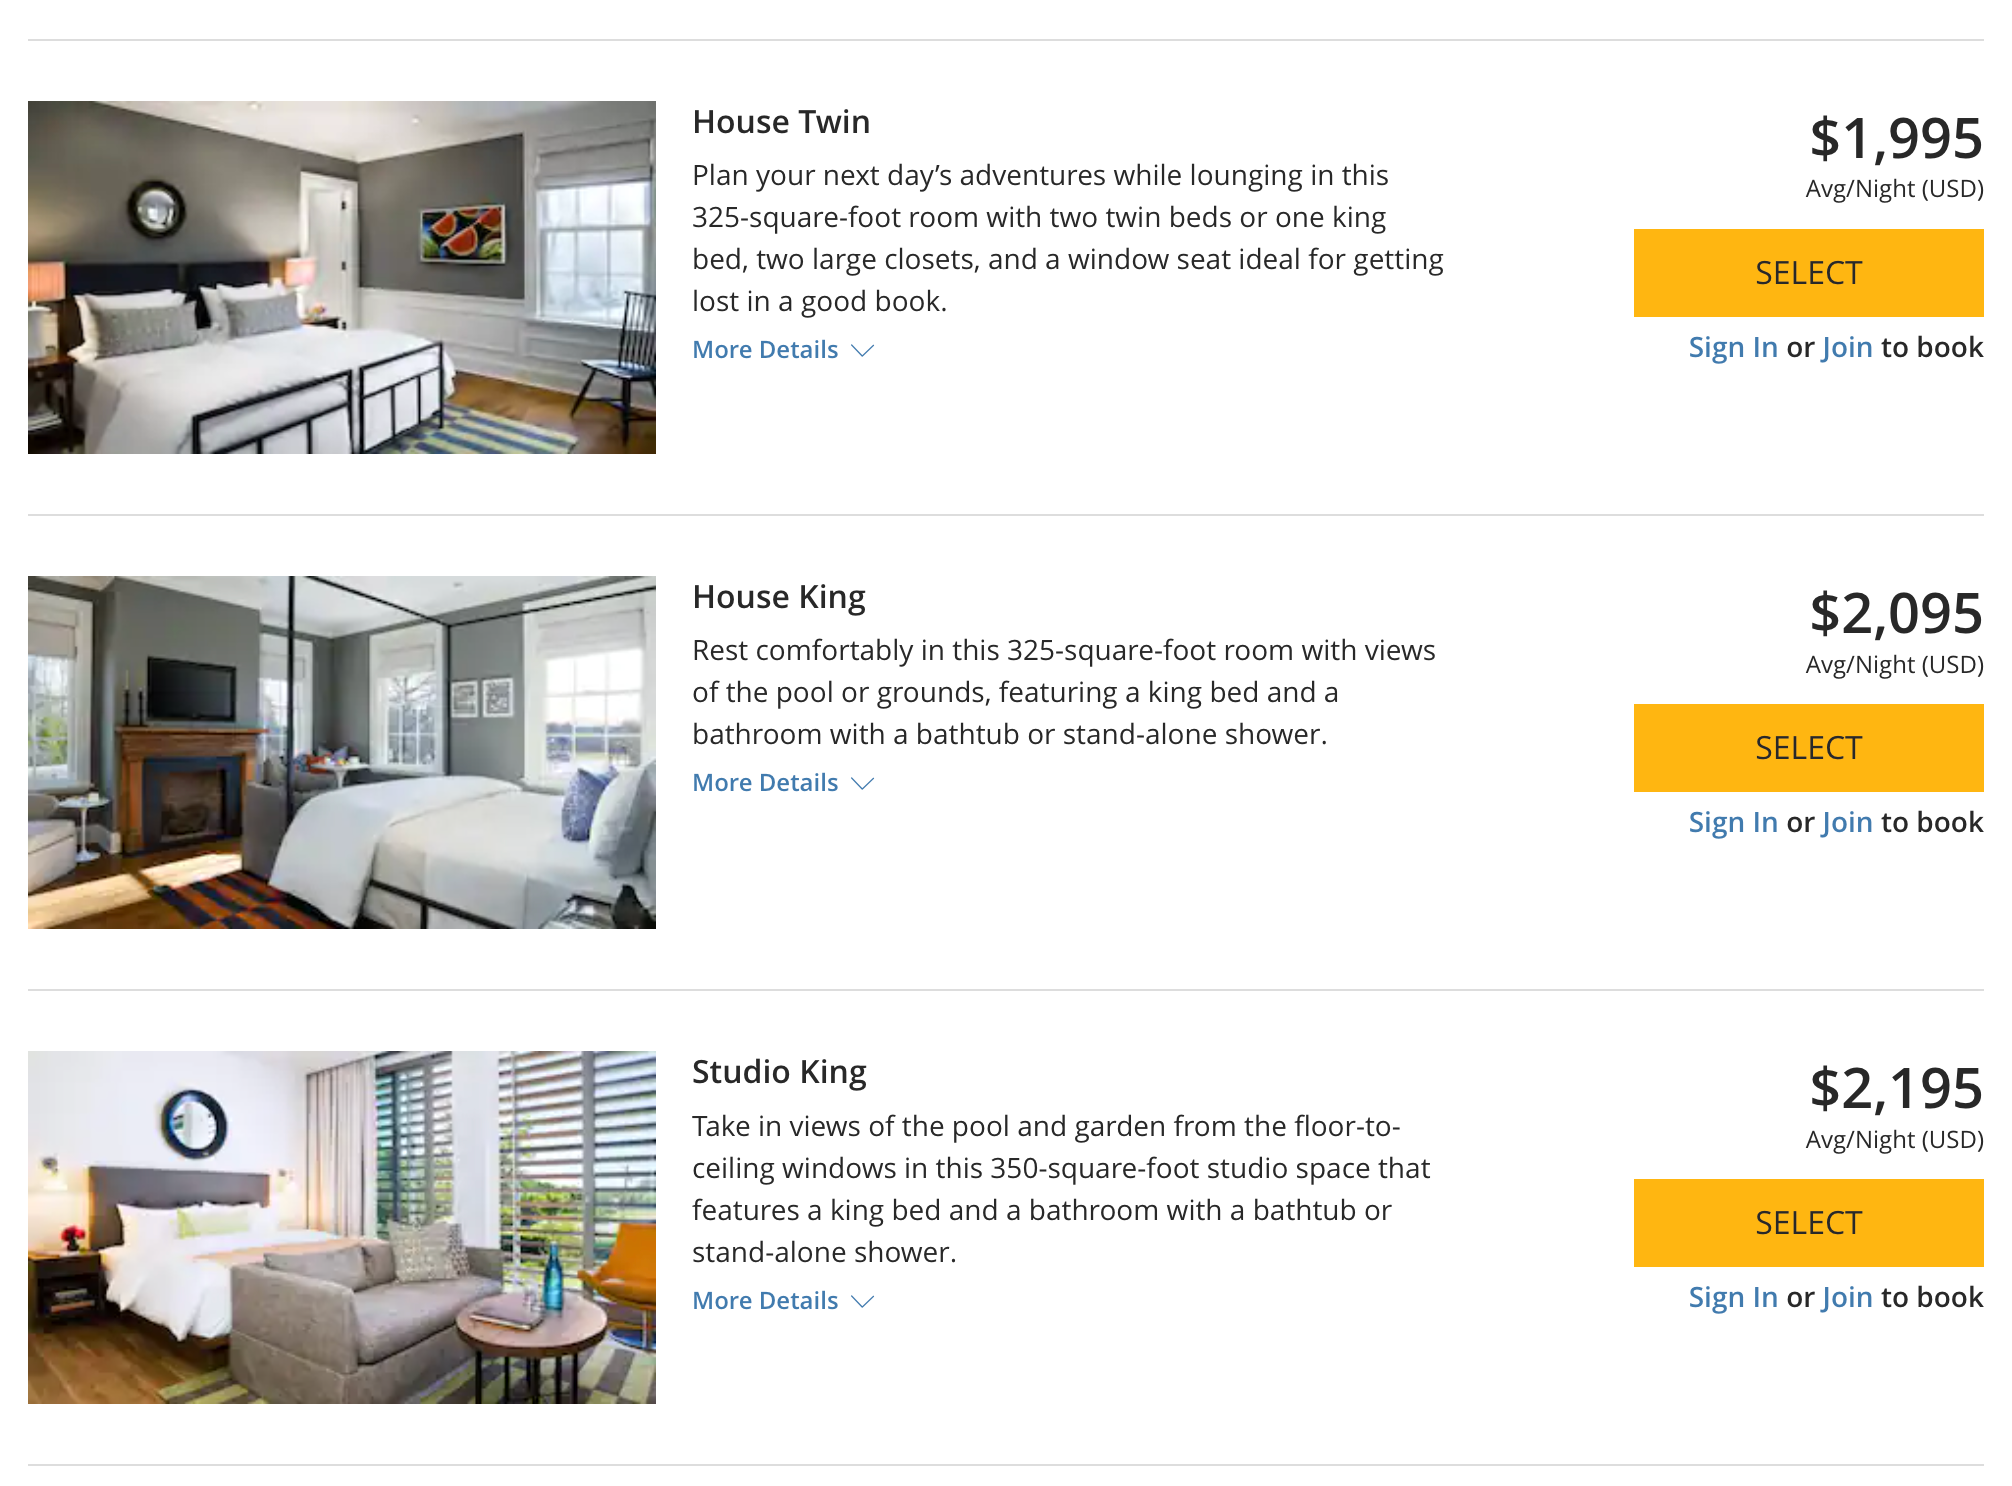Click Join link beside Studio King Sign In
This screenshot has width=2012, height=1486.
coord(1847,1296)
